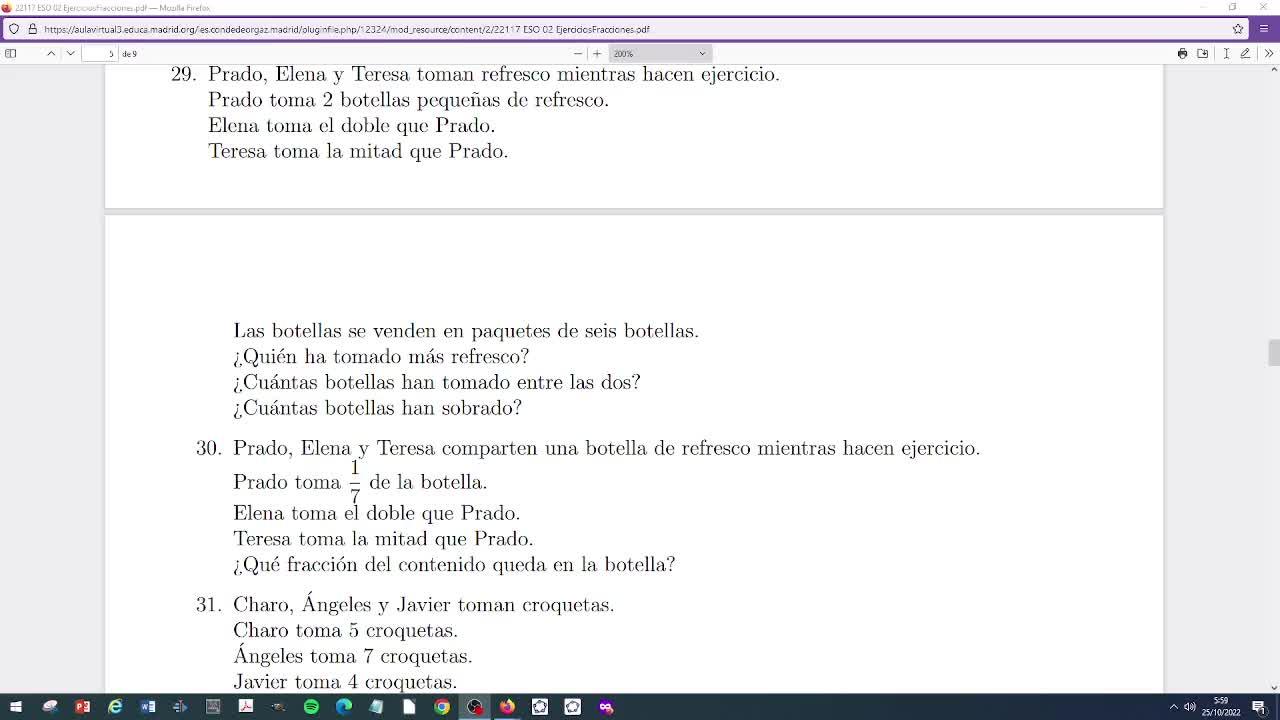1280x720 pixels.
Task: Go to the previous PDF page
Action: click(51, 53)
